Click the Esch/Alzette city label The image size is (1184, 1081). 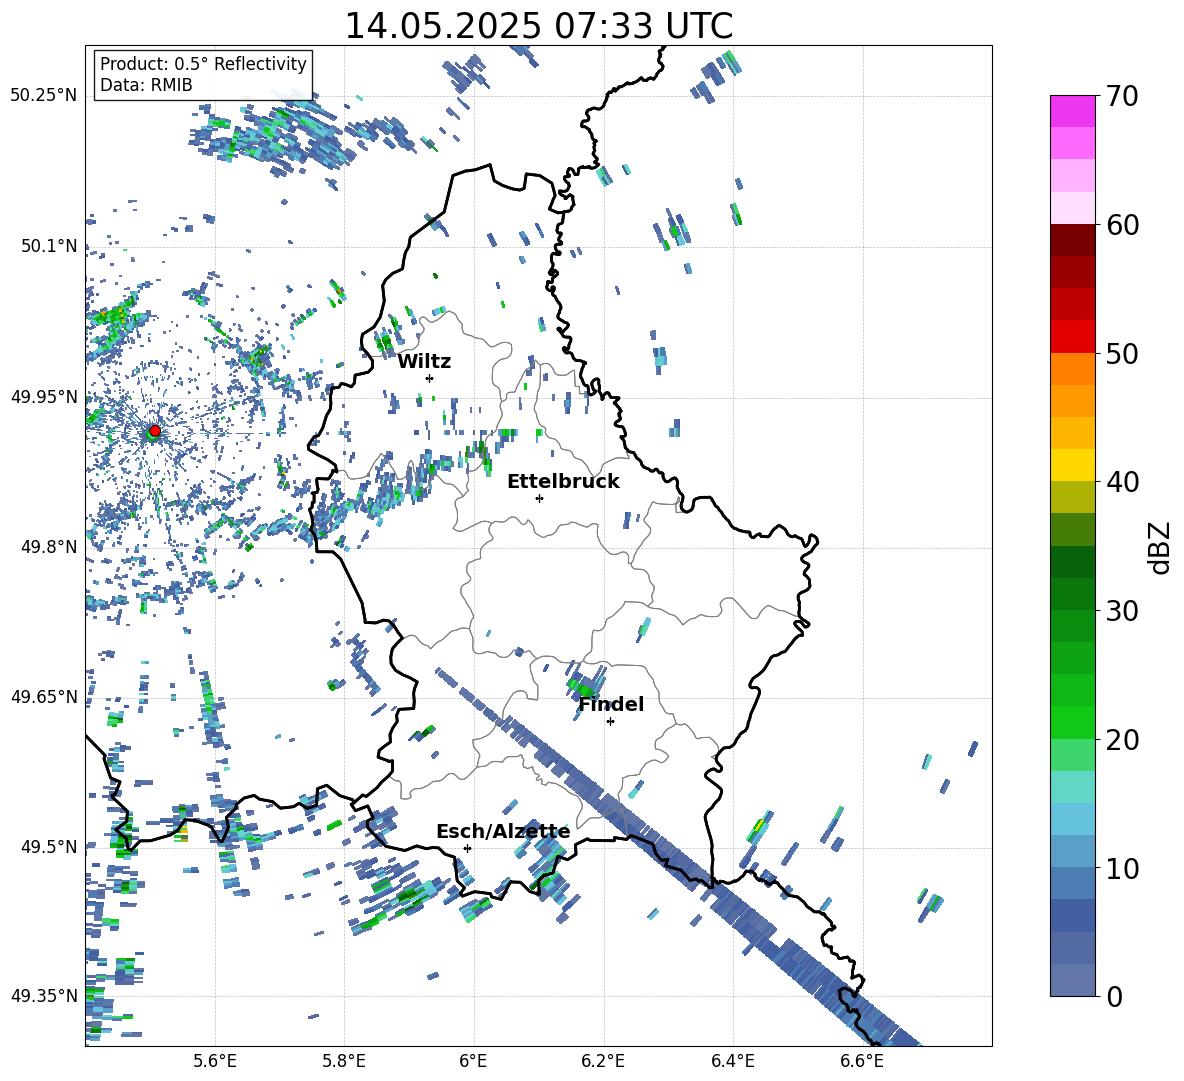click(x=504, y=831)
